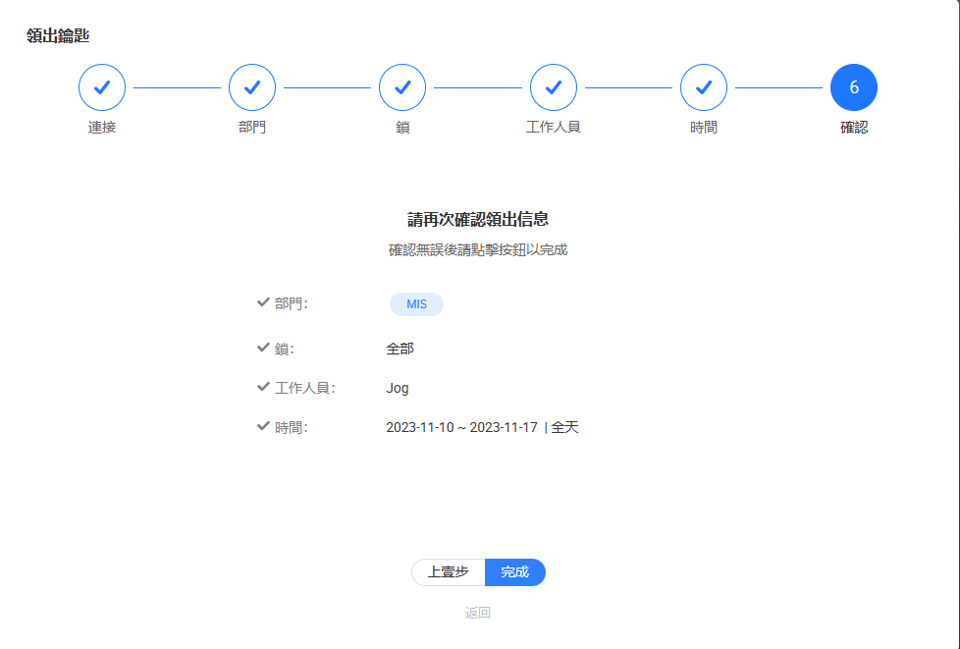Click the 工作人員 step checkmark circle
Viewport: 960px width, 649px height.
click(x=553, y=88)
